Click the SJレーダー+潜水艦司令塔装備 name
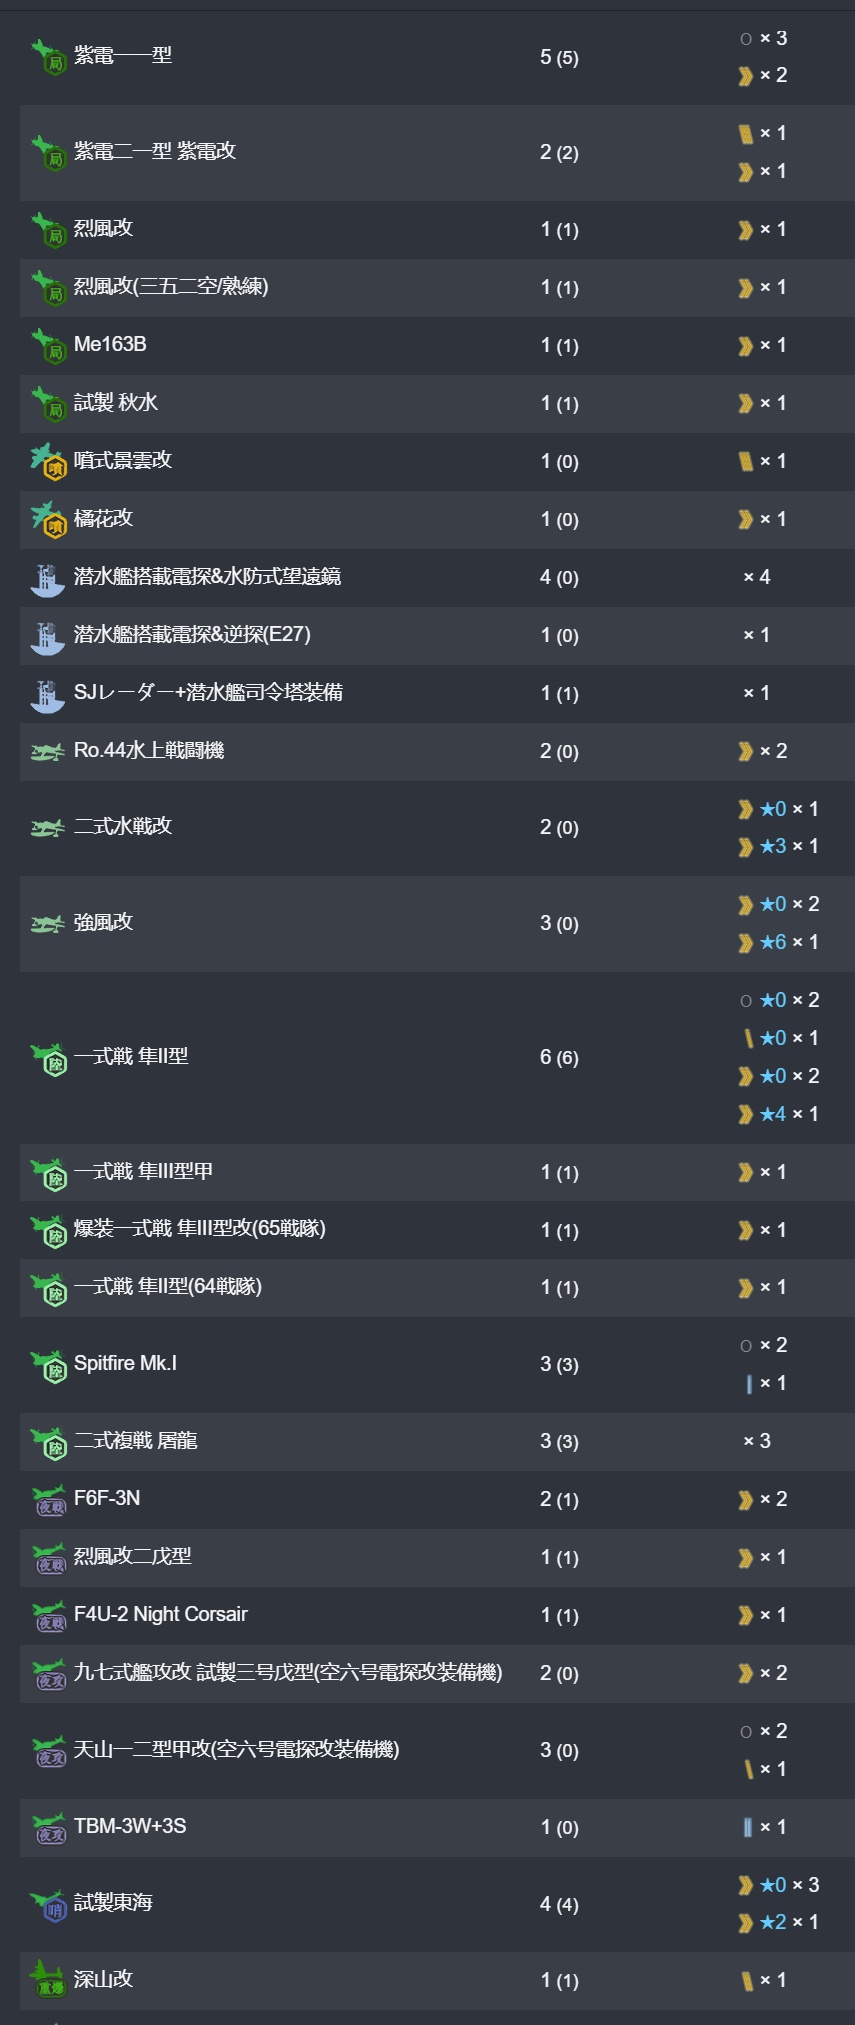855x2025 pixels. [208, 693]
